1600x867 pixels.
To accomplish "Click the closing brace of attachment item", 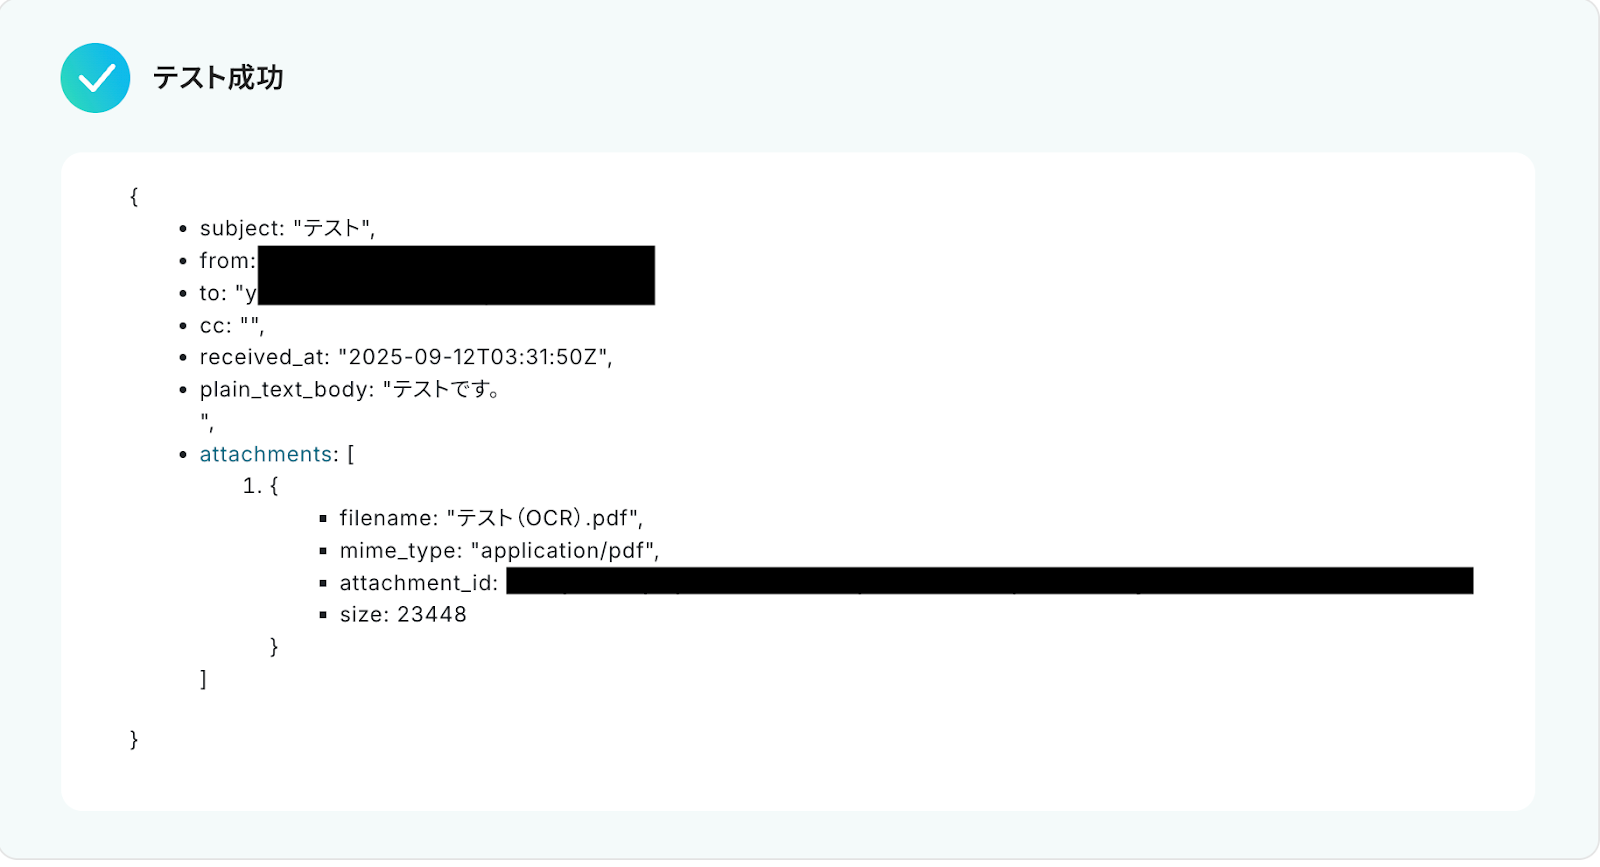I will (x=274, y=647).
